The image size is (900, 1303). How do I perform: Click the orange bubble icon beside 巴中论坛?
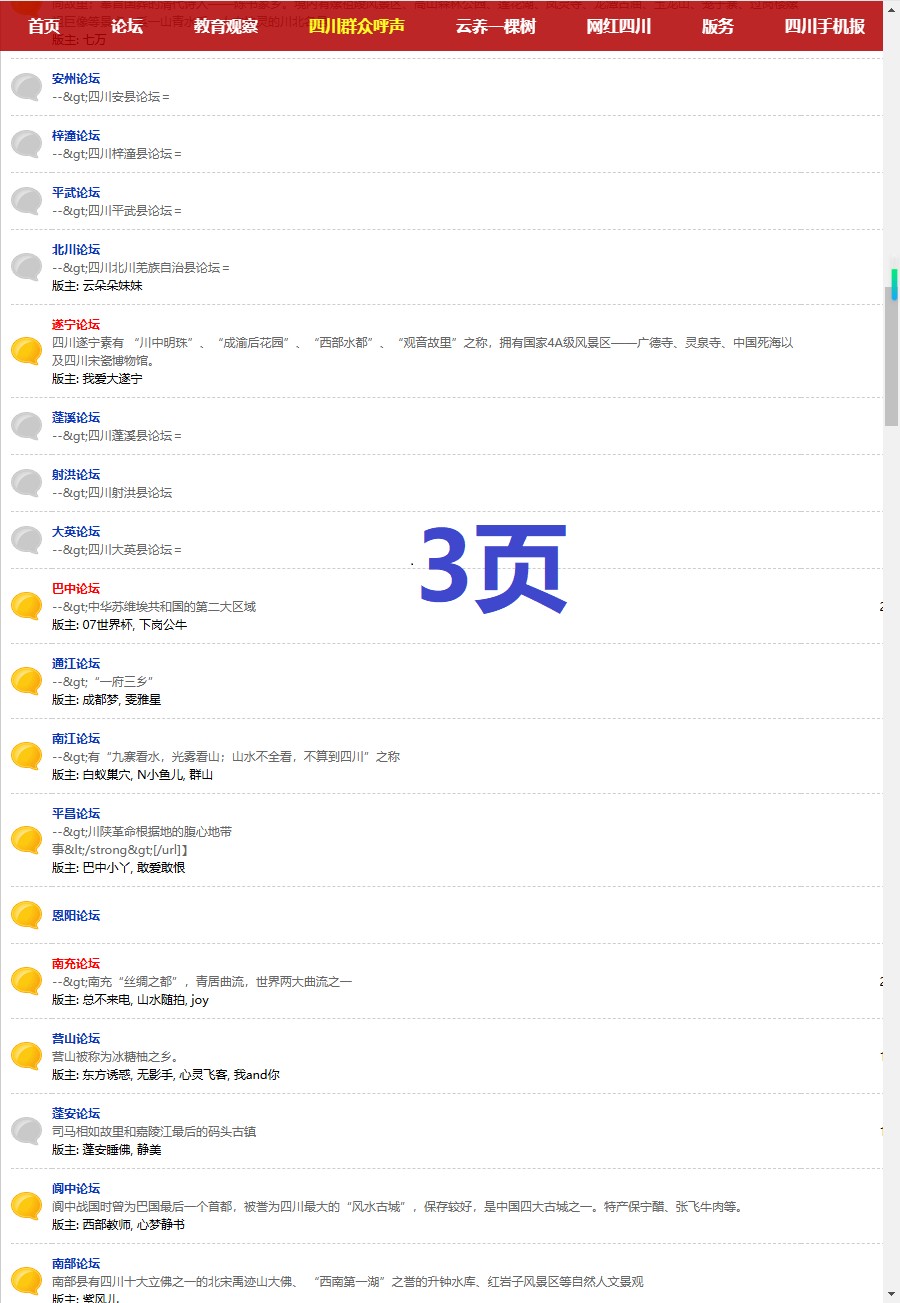point(26,606)
